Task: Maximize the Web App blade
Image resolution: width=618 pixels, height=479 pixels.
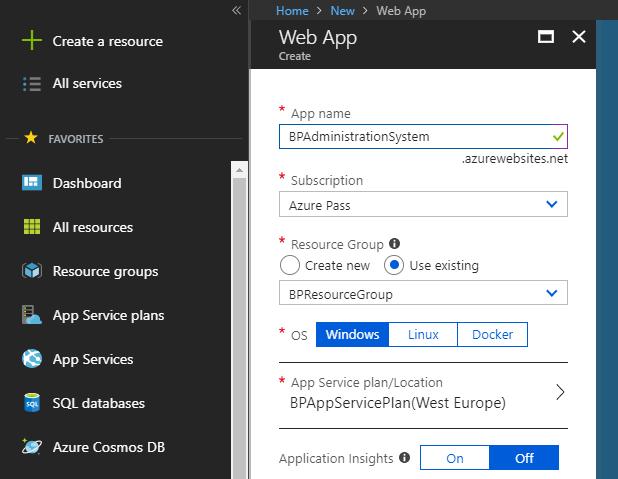Action: tap(546, 37)
